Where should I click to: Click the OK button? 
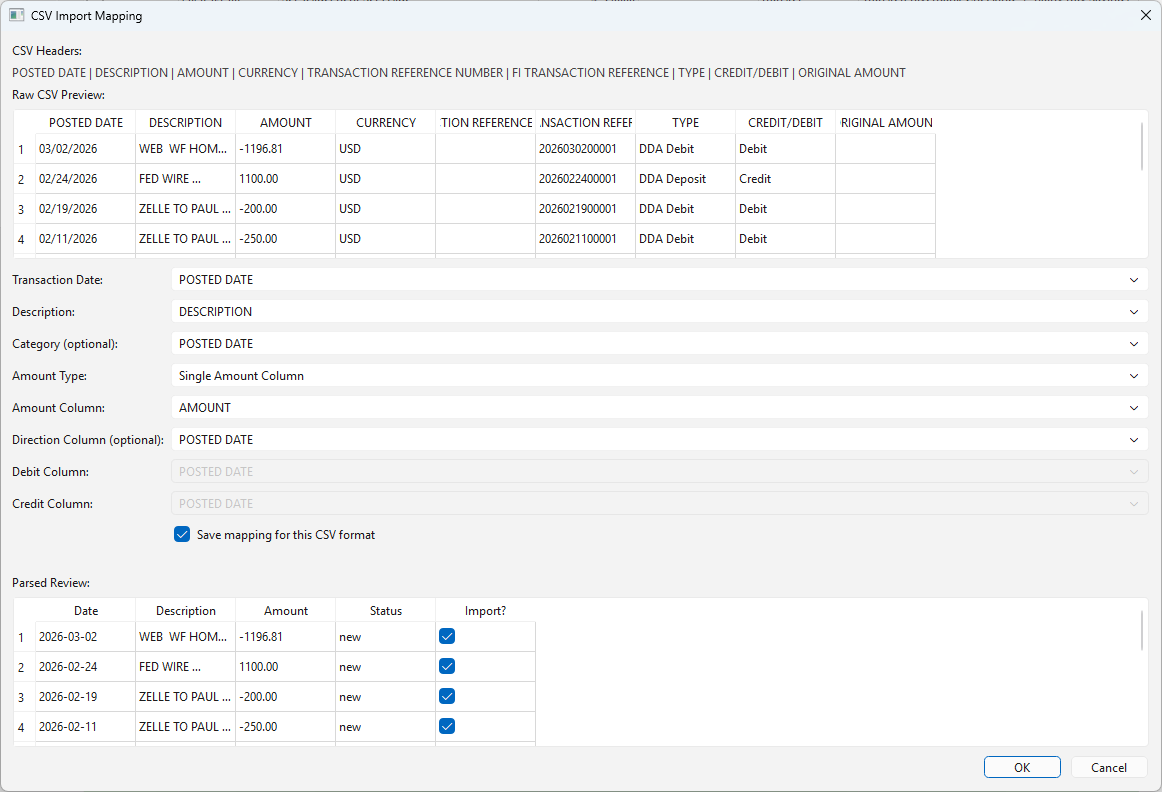[1022, 767]
